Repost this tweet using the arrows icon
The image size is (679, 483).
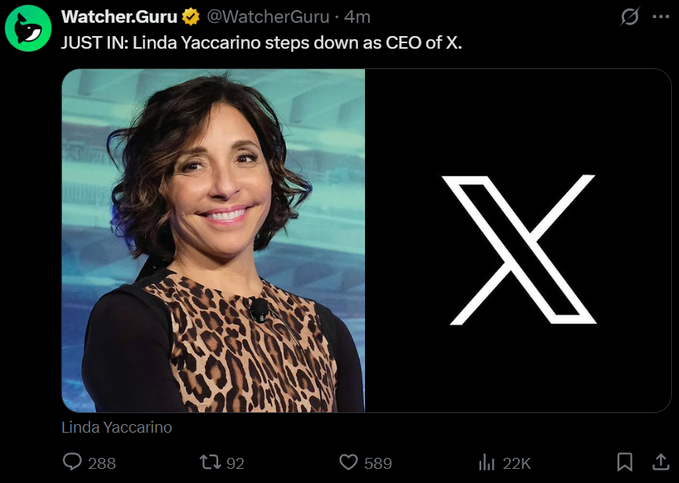(209, 462)
